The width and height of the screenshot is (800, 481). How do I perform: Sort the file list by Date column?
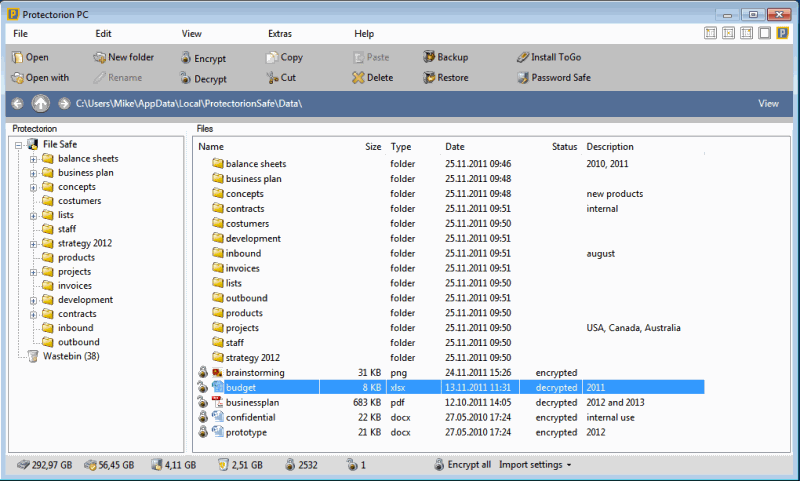(x=455, y=147)
